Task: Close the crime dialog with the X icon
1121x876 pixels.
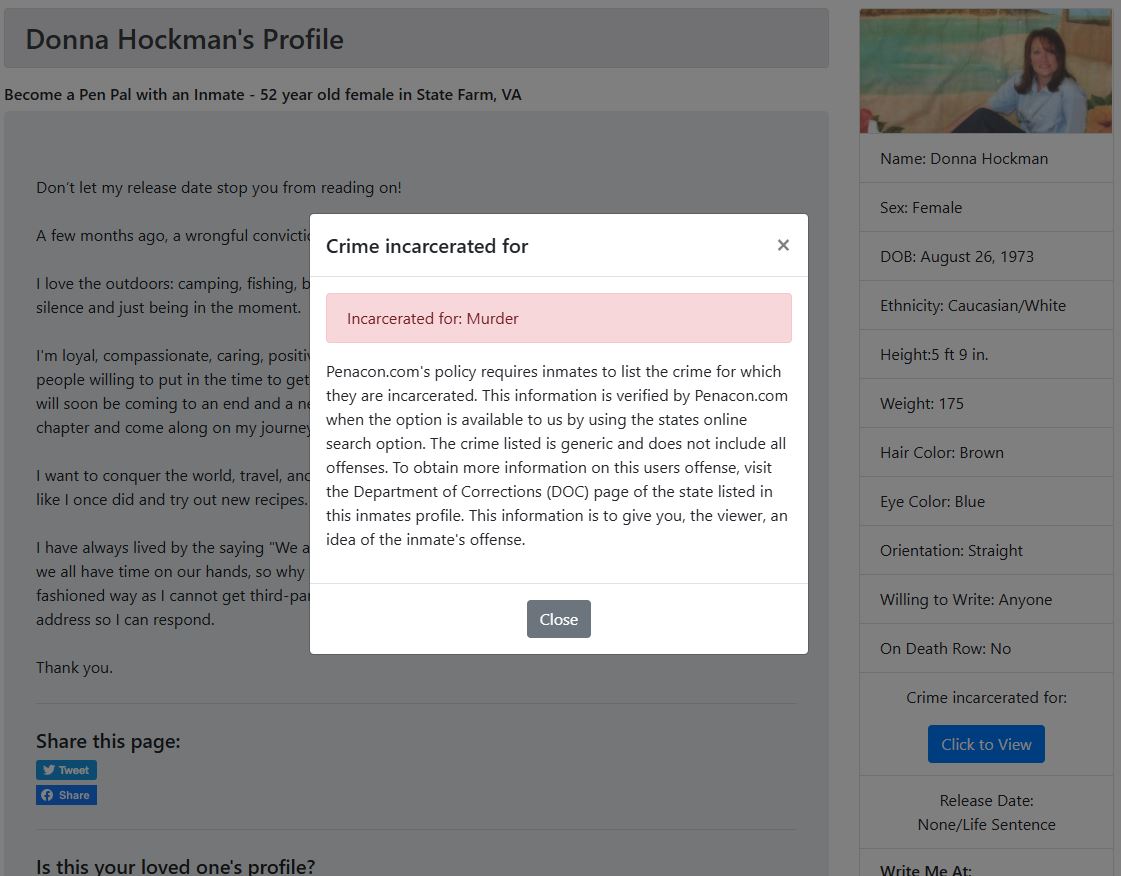Action: coord(783,245)
